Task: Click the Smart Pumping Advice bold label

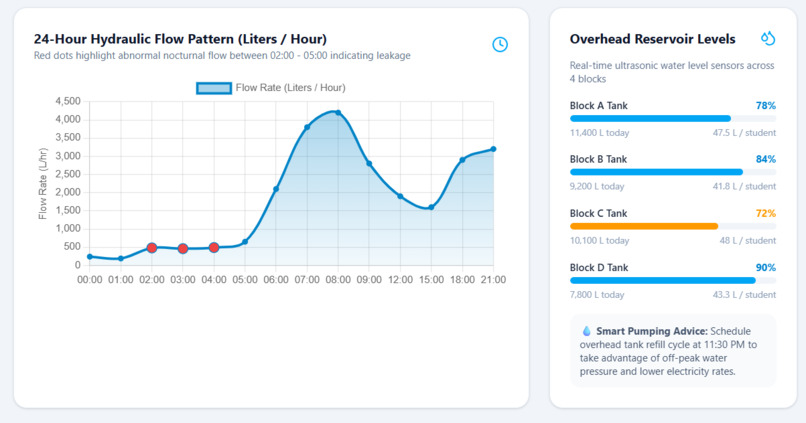Action: tap(652, 331)
